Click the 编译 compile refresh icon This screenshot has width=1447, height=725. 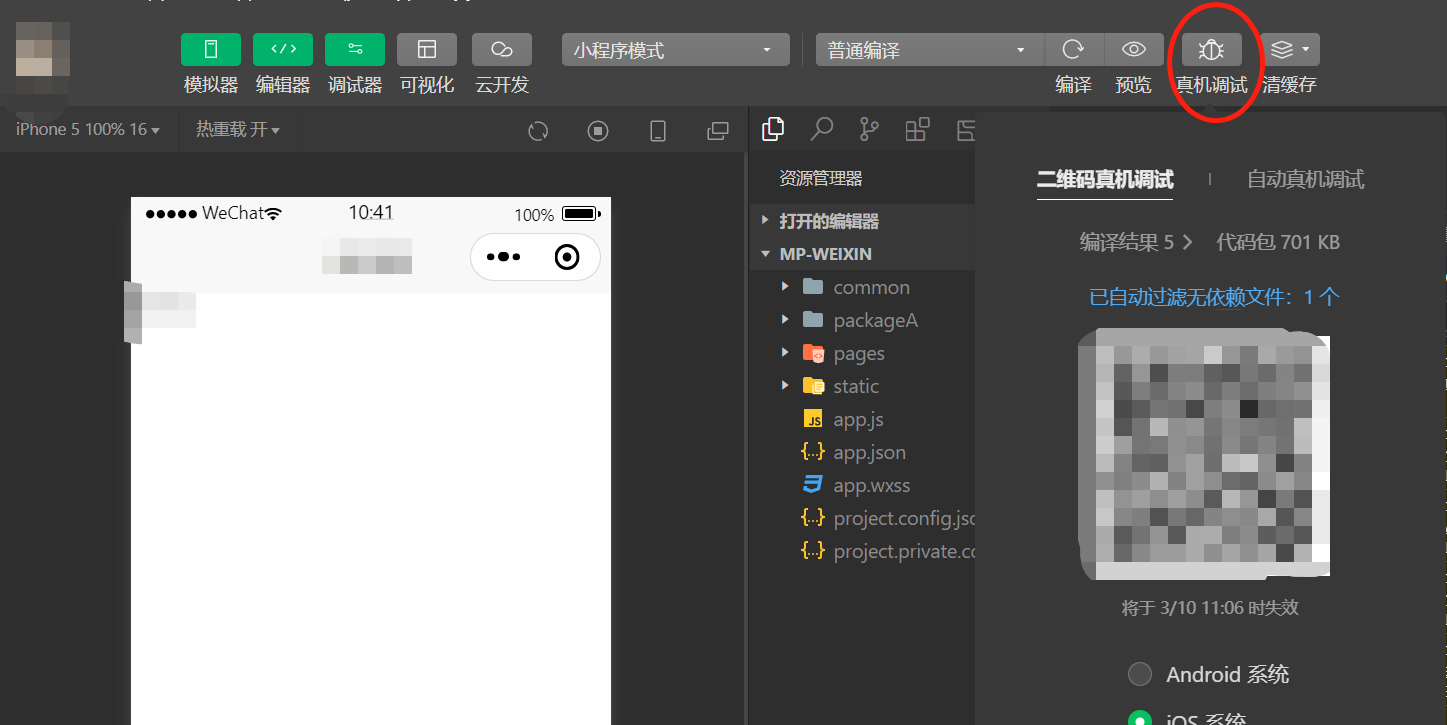[x=1073, y=49]
